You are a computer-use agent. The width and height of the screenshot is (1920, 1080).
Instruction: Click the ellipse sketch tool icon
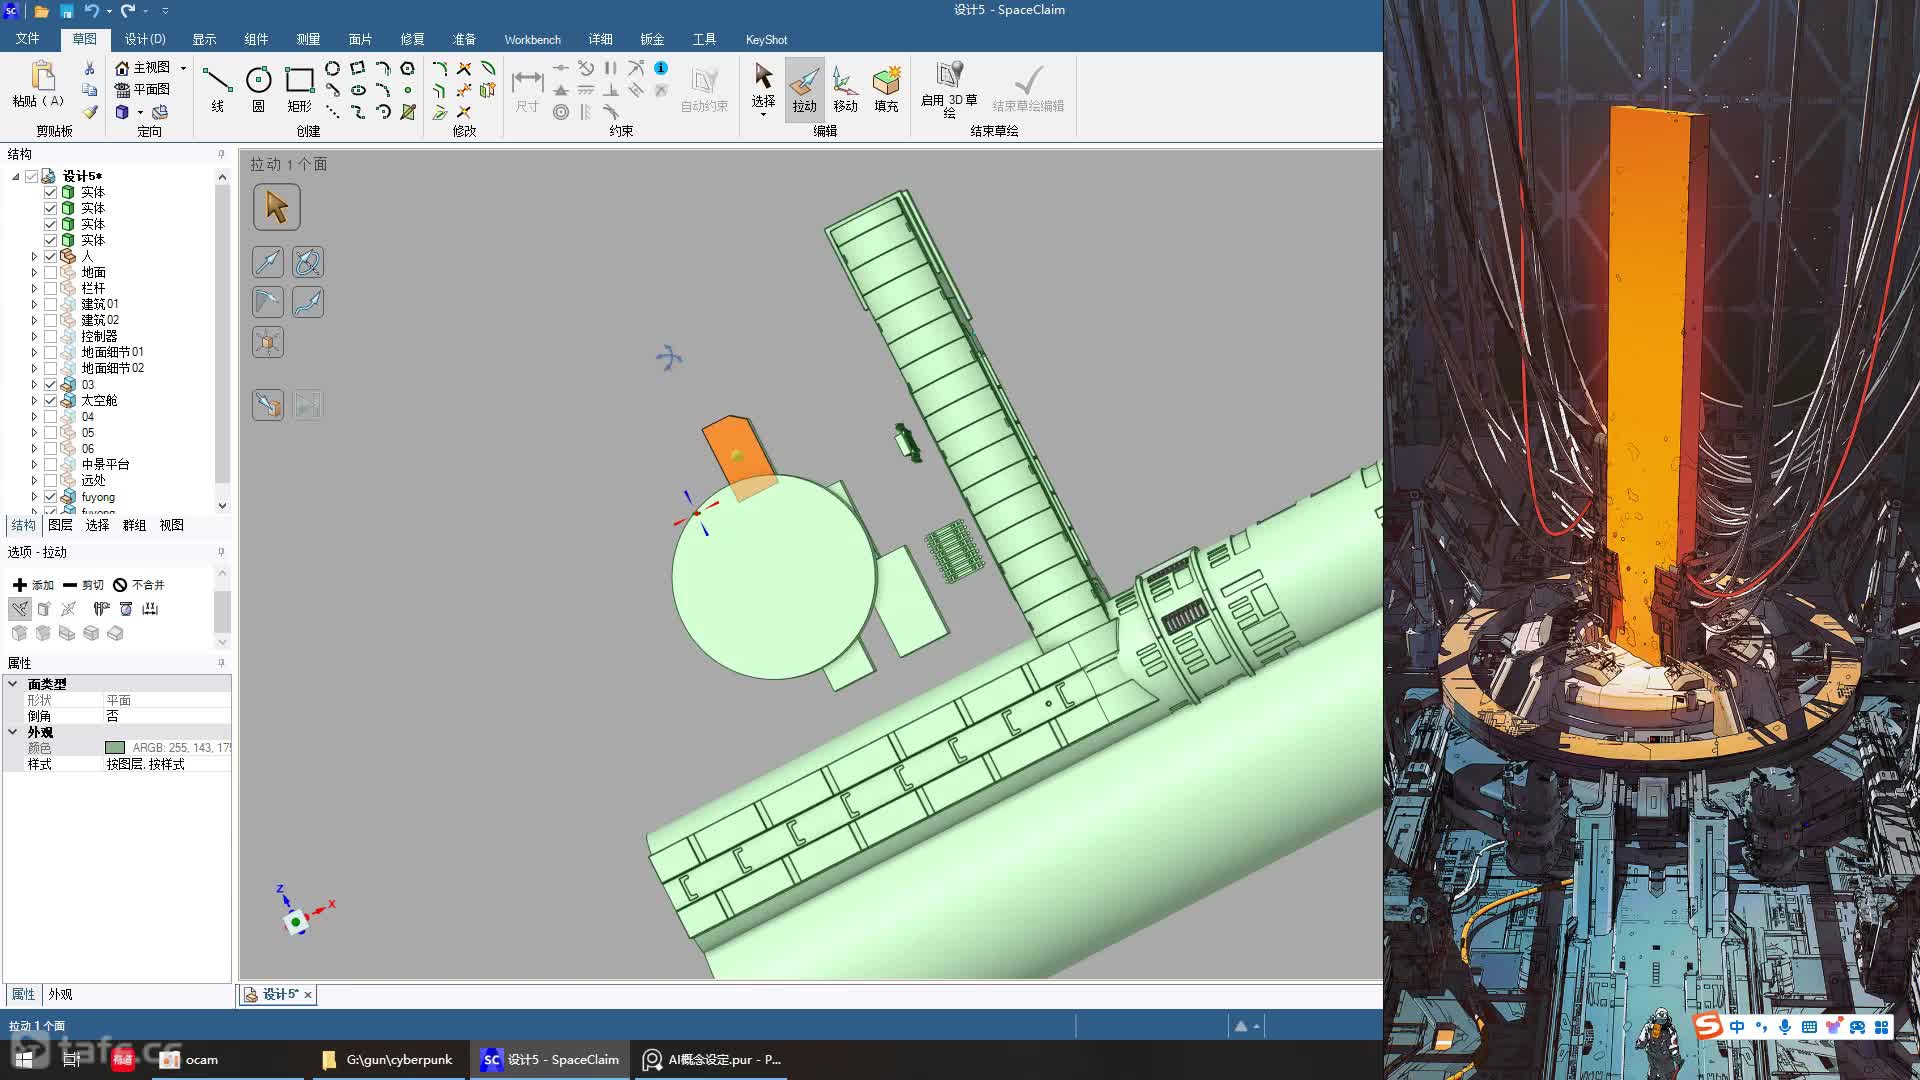click(358, 90)
